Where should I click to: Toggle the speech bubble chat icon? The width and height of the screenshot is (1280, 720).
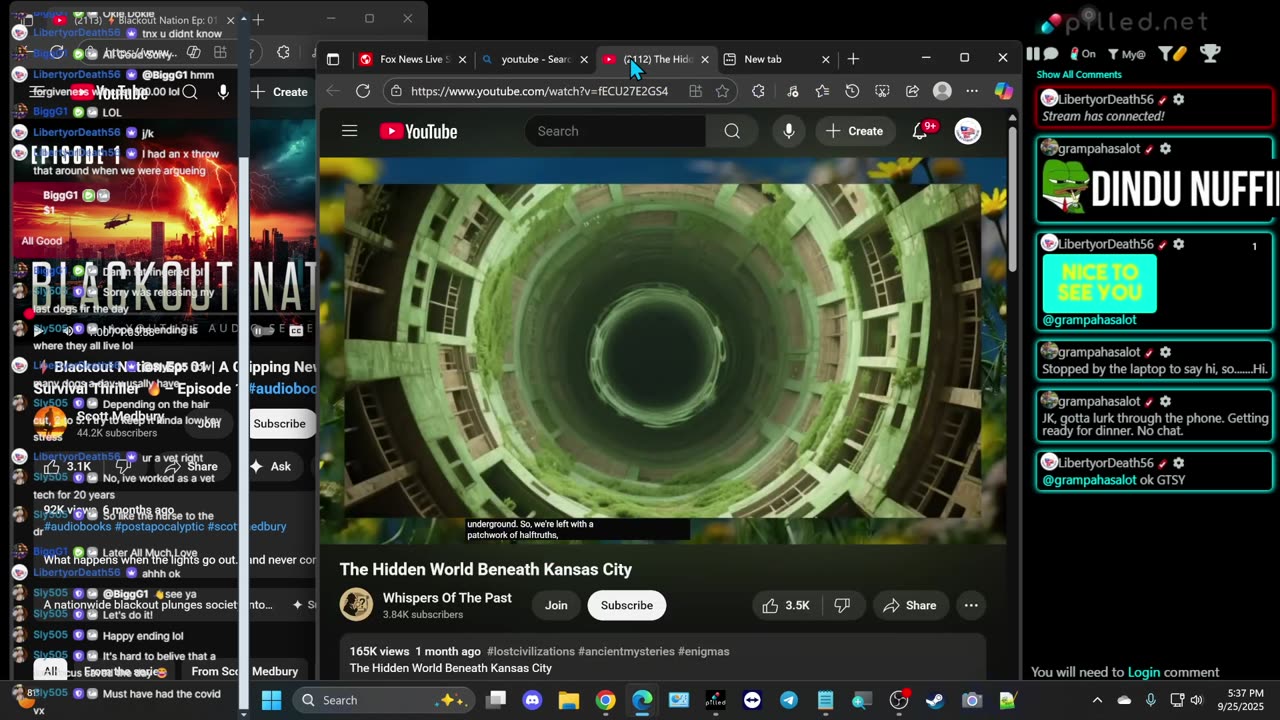click(1051, 54)
